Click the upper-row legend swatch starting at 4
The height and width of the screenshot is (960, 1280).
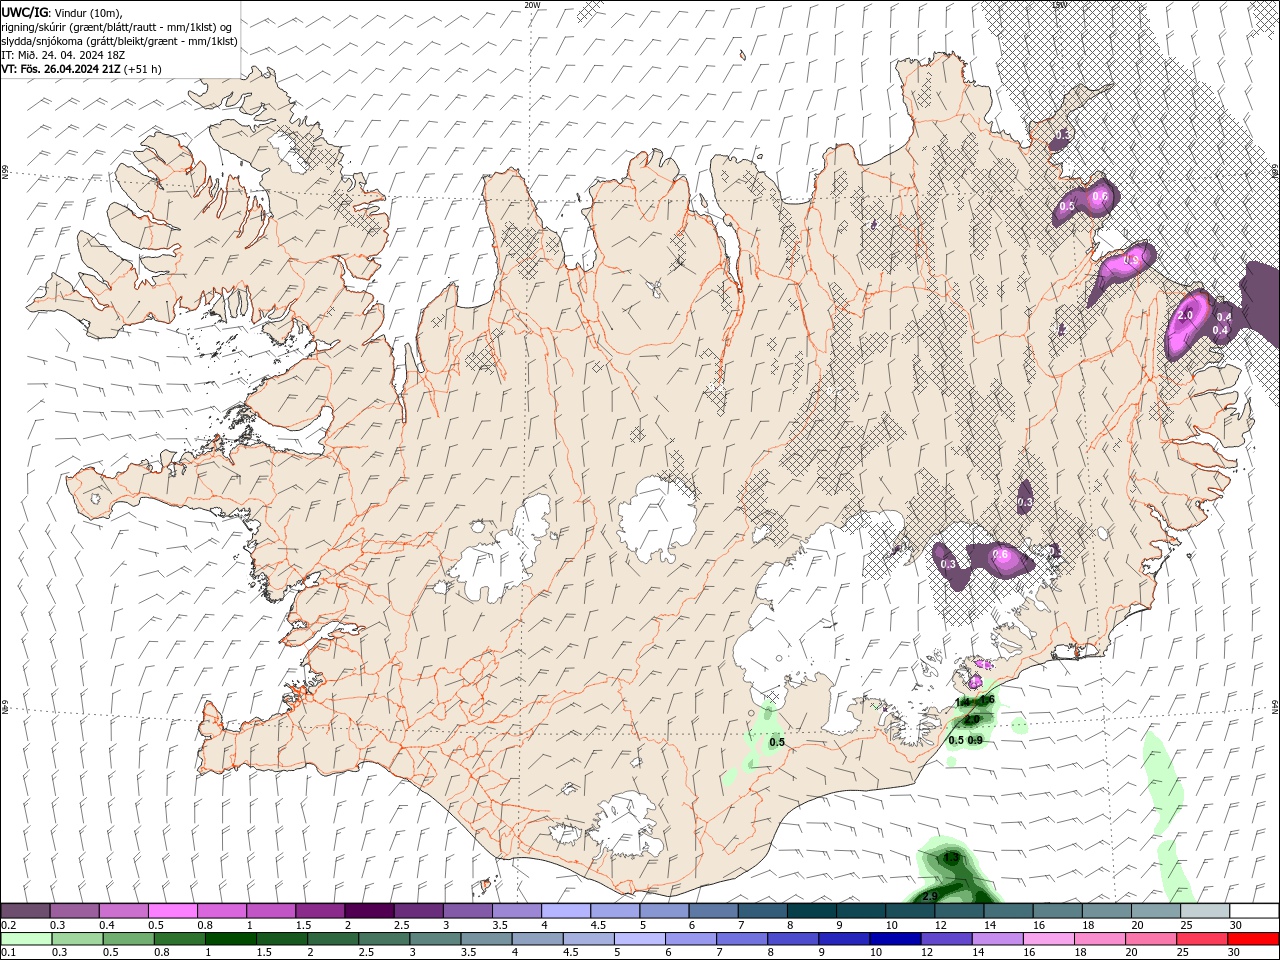(566, 911)
